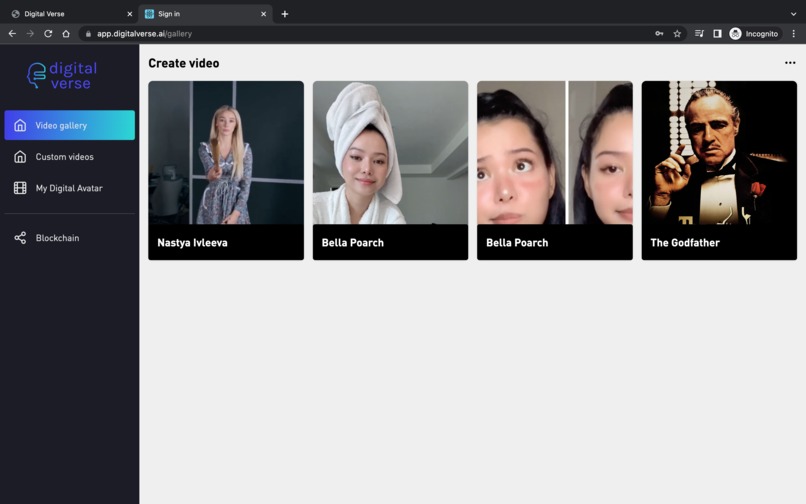Click the film strip icon for My Digital Avatar
The height and width of the screenshot is (504, 806).
20,188
